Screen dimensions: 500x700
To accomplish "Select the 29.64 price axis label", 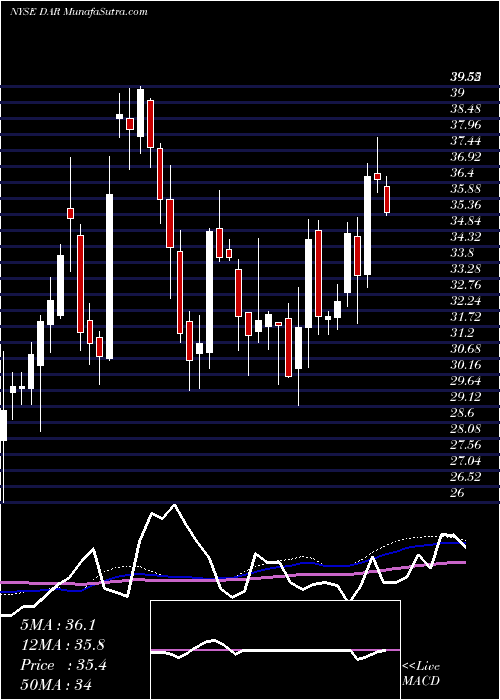I will coord(465,381).
